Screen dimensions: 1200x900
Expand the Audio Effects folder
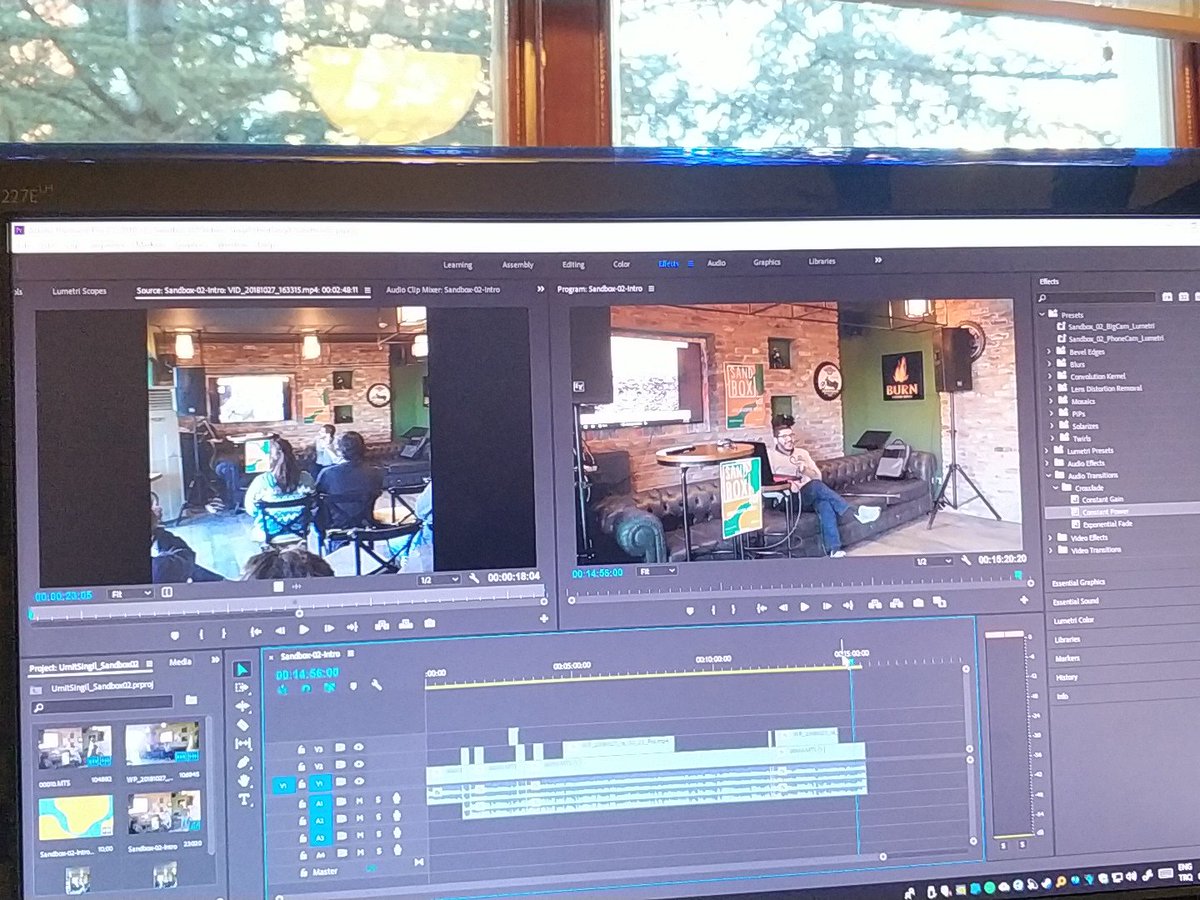coord(1048,462)
